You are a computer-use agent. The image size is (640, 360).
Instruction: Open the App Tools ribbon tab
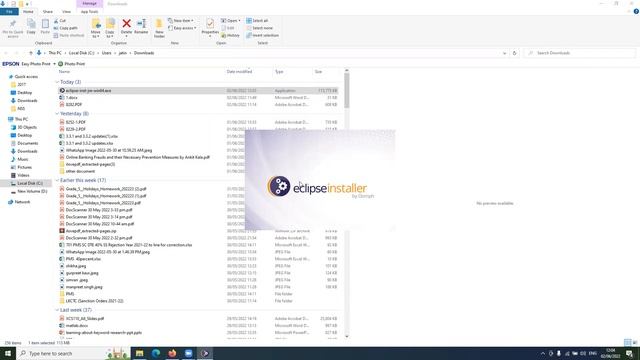point(89,11)
